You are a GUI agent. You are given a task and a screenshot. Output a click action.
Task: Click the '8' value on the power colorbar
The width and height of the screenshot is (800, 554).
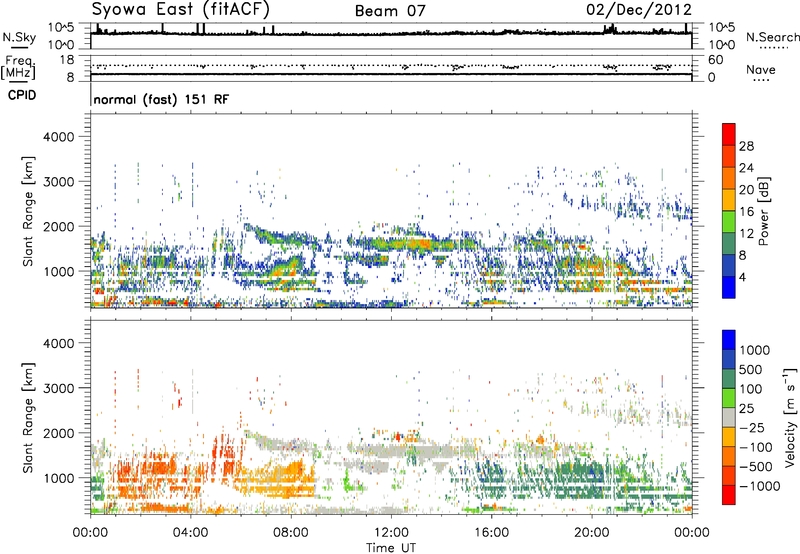point(743,255)
